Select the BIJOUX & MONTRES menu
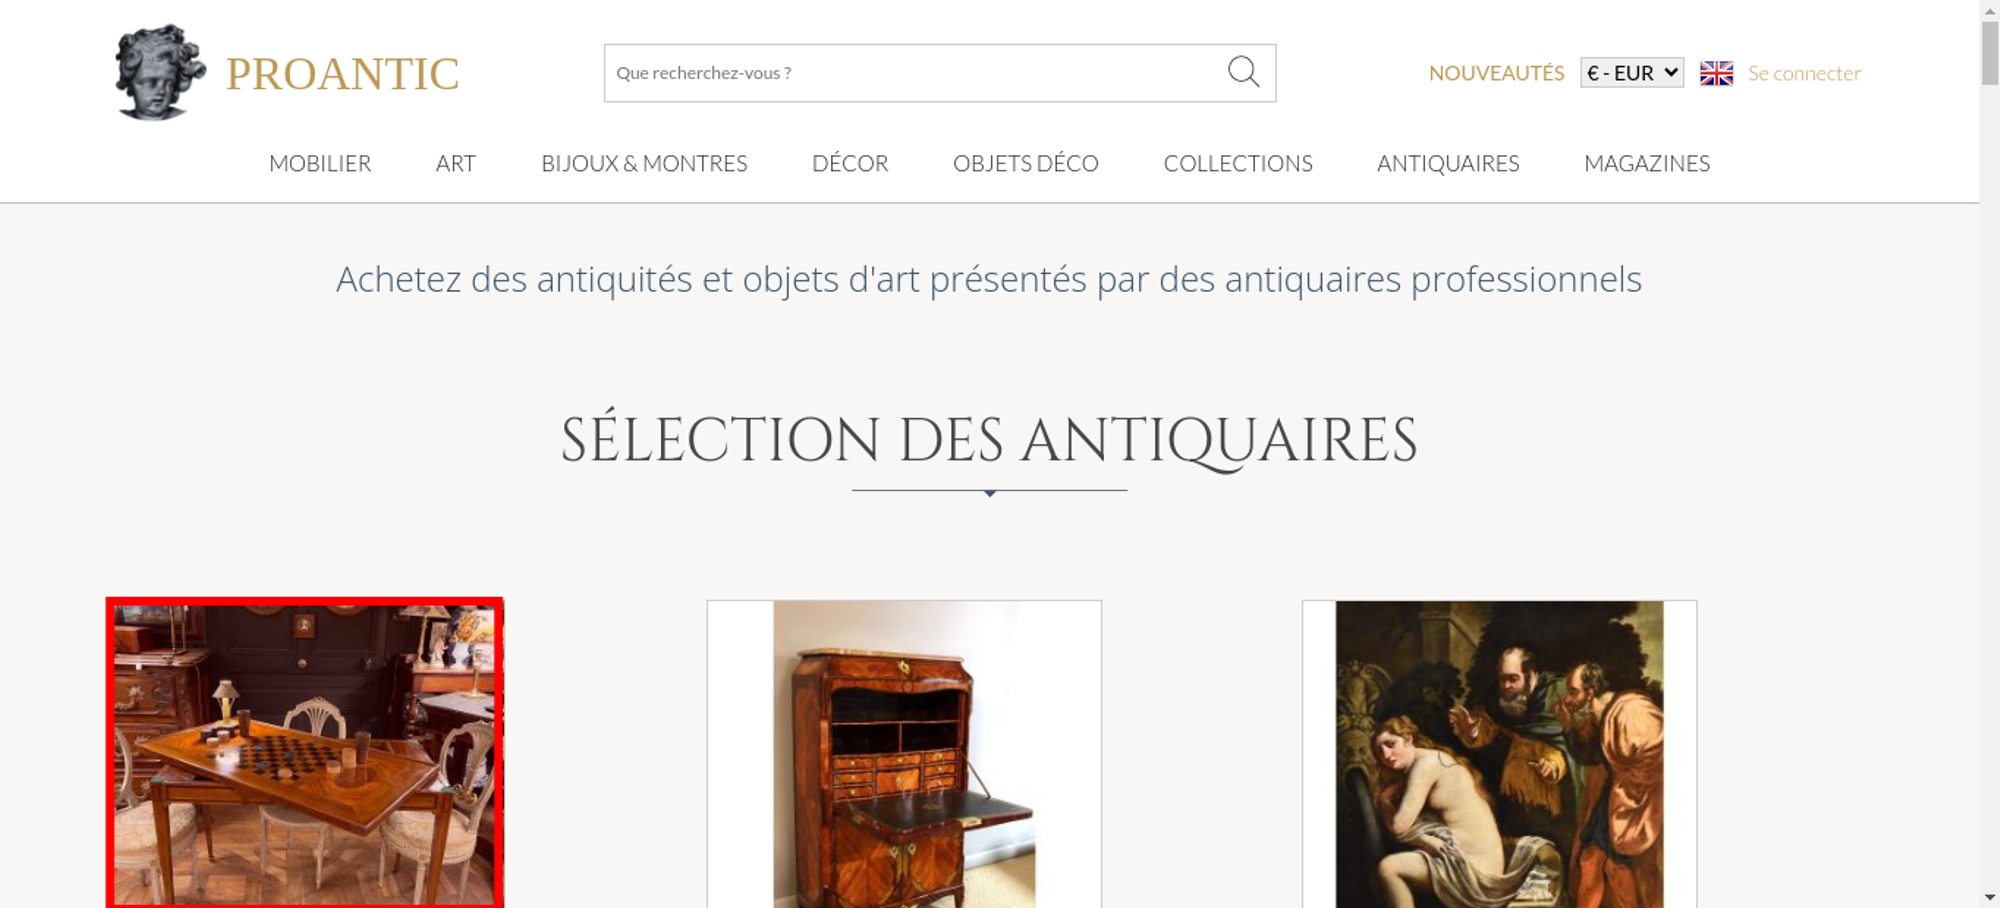 click(x=644, y=163)
